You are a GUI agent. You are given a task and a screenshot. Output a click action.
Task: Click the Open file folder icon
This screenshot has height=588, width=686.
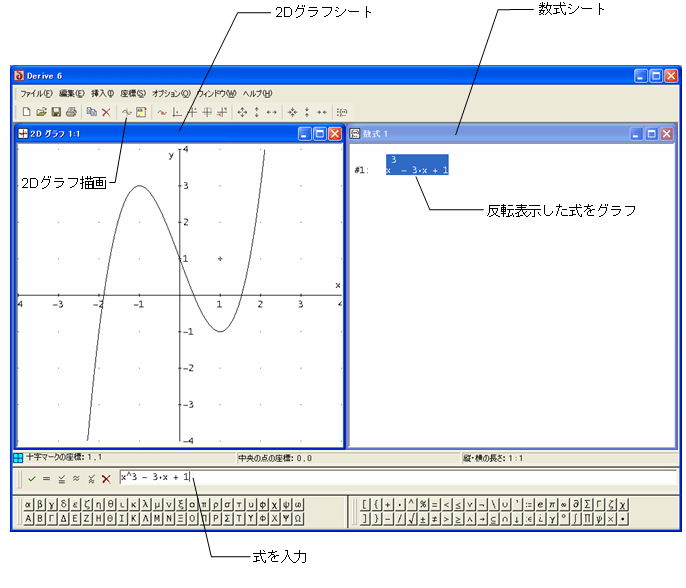[41, 112]
